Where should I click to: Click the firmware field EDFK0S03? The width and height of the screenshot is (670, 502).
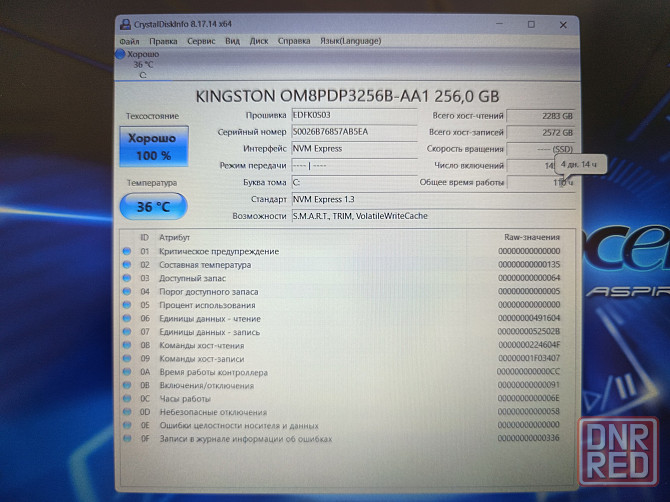[354, 115]
